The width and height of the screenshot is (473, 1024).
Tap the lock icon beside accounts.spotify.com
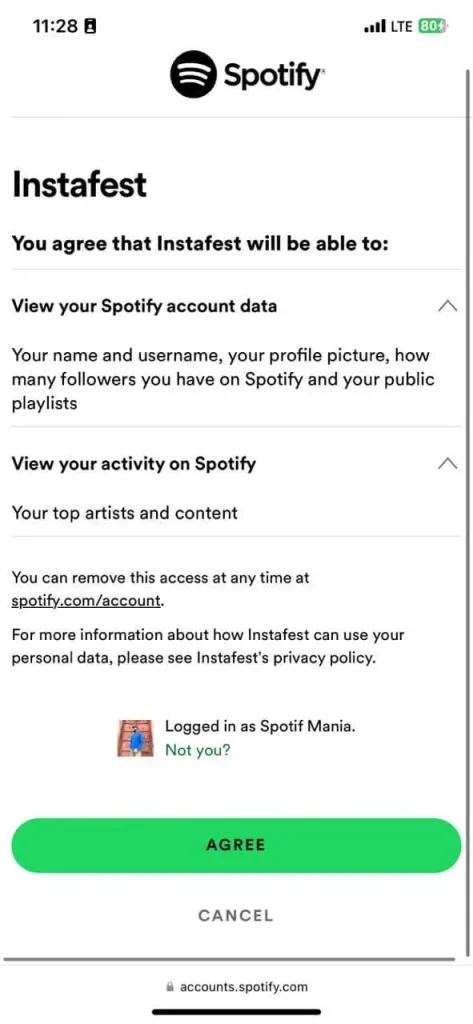tap(171, 987)
